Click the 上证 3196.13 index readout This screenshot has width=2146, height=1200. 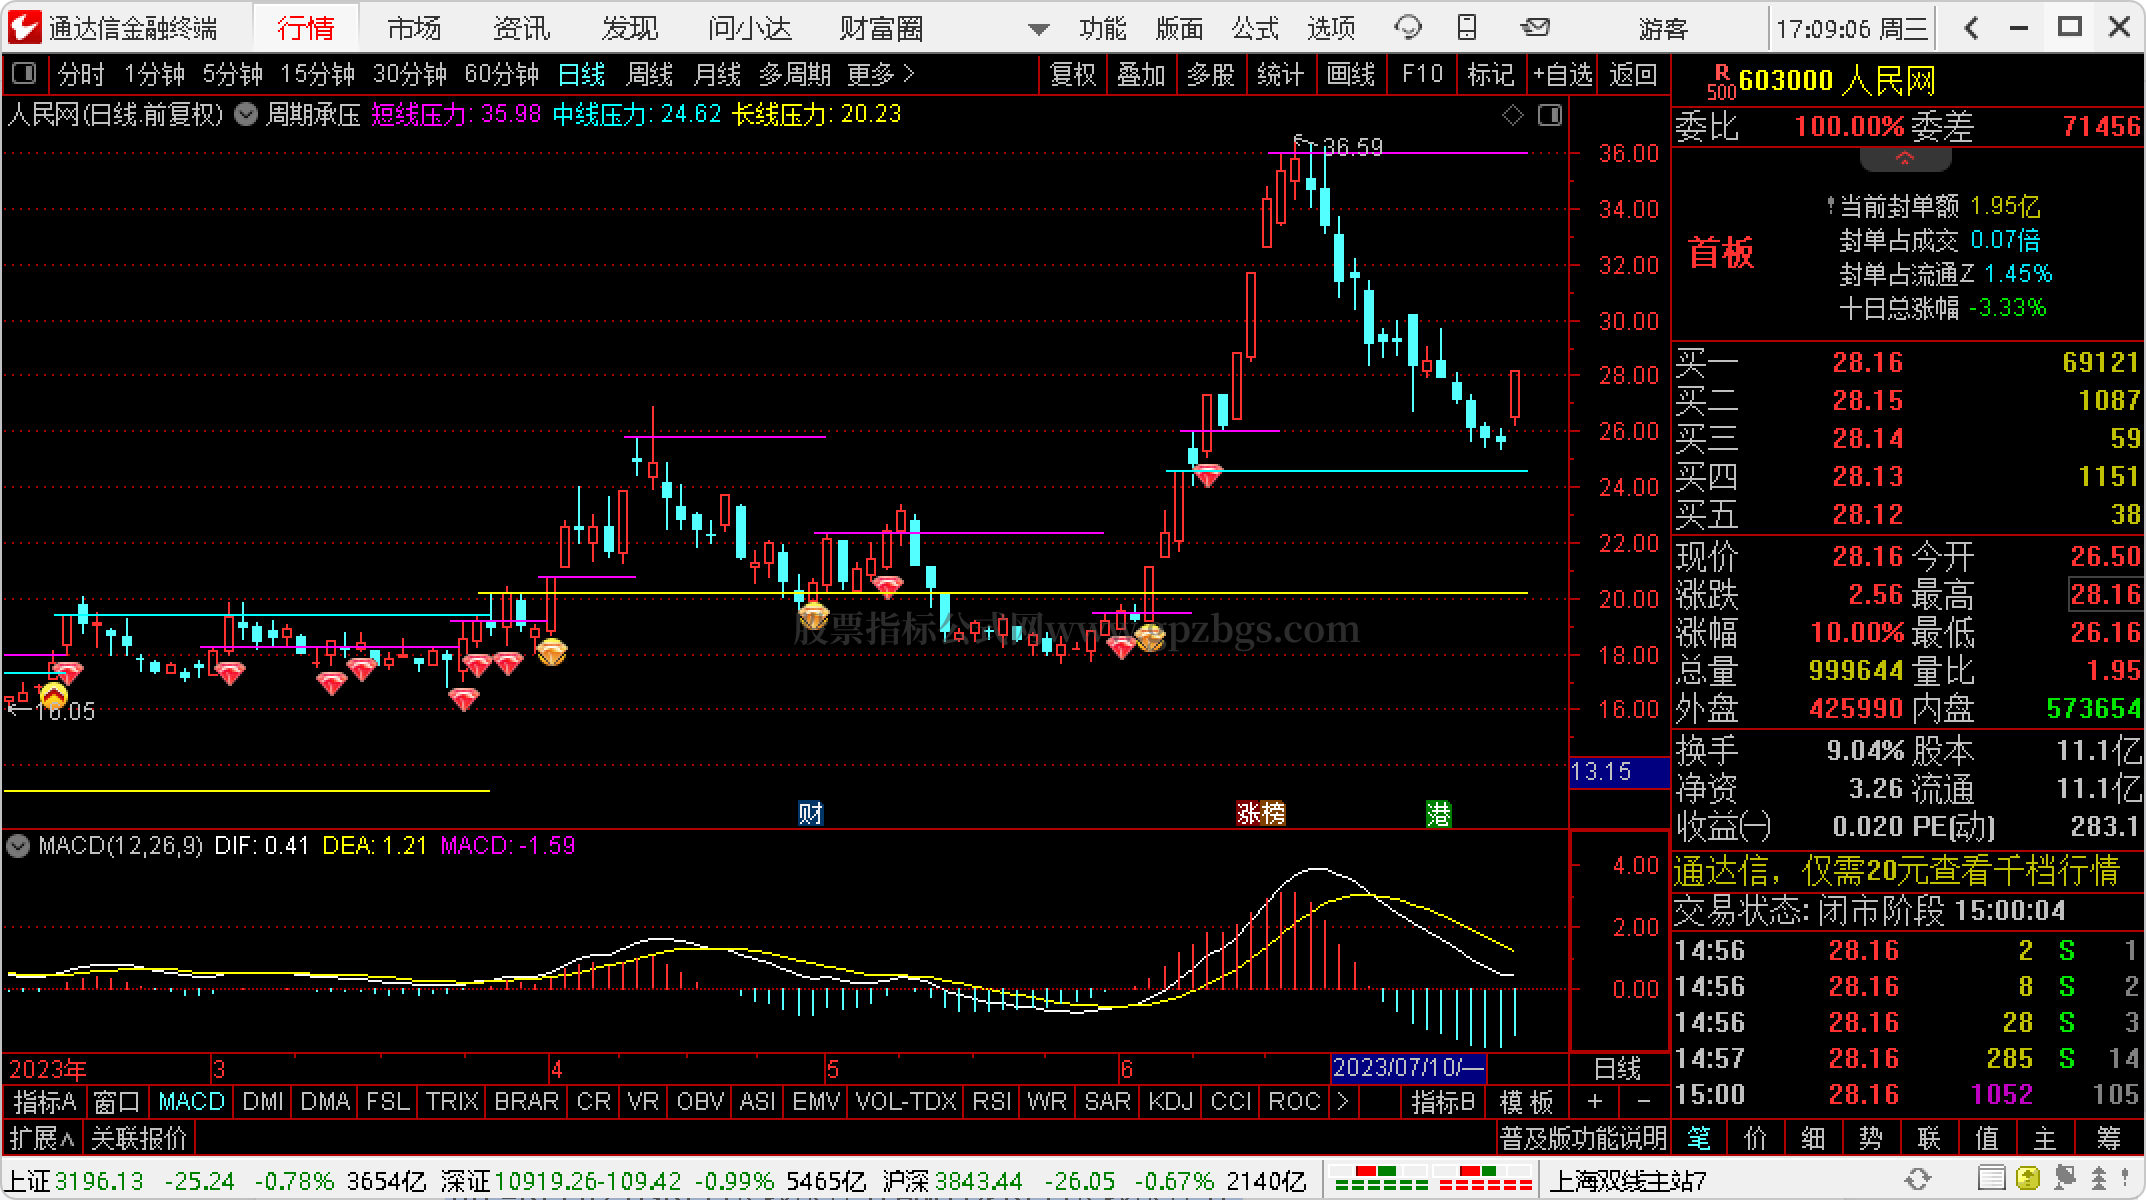75,1182
